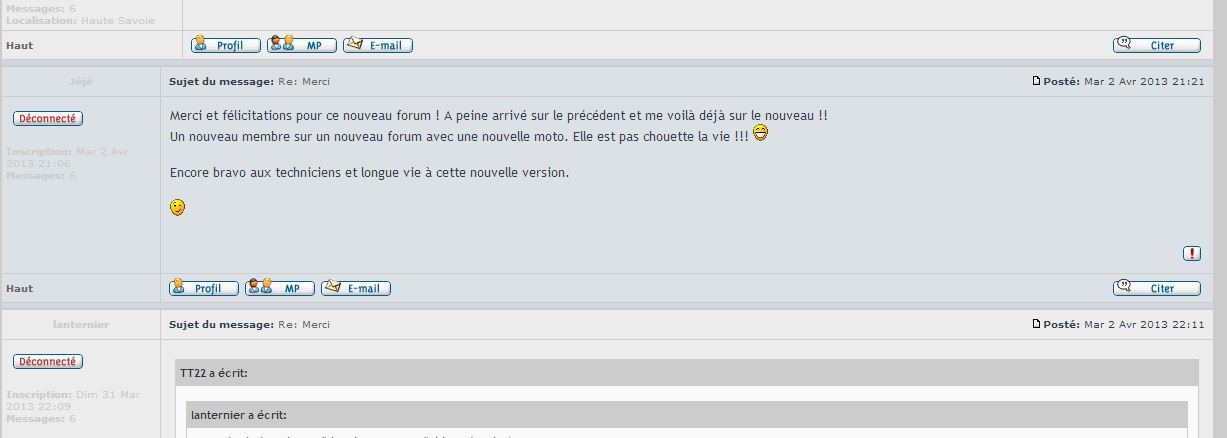Click the 'TT22 a écrit:' quote header

point(686,373)
